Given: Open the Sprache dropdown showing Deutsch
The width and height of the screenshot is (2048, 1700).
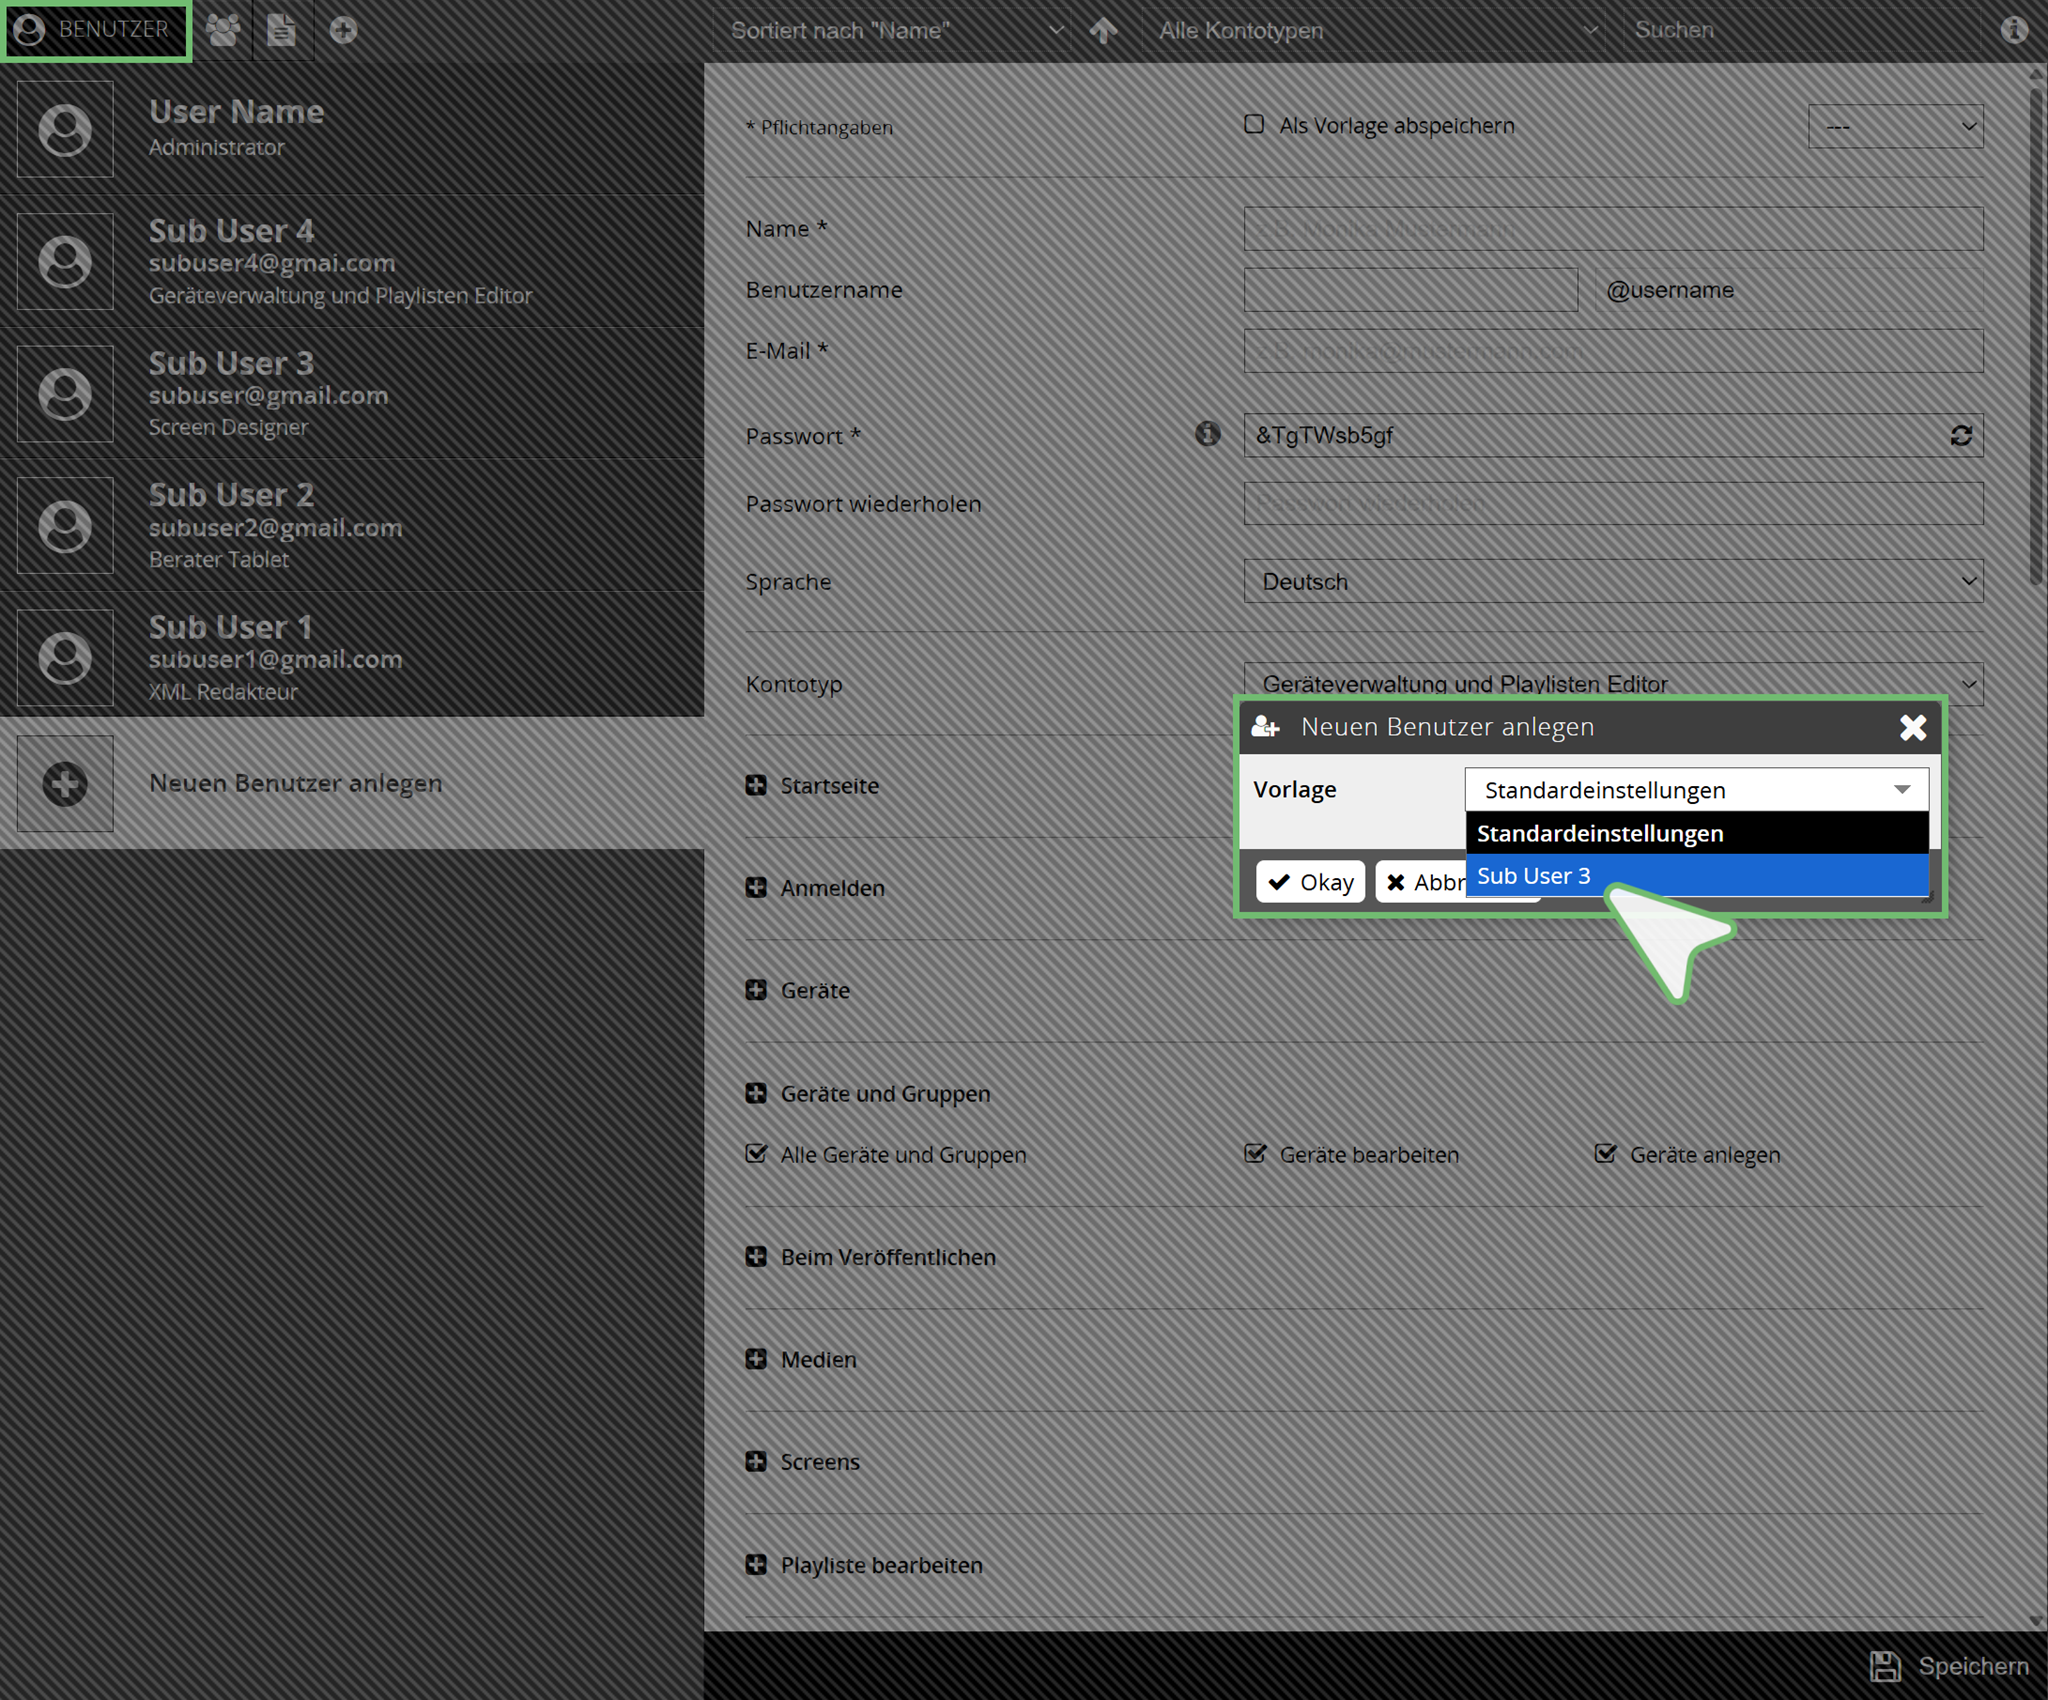Looking at the screenshot, I should pyautogui.click(x=1612, y=581).
